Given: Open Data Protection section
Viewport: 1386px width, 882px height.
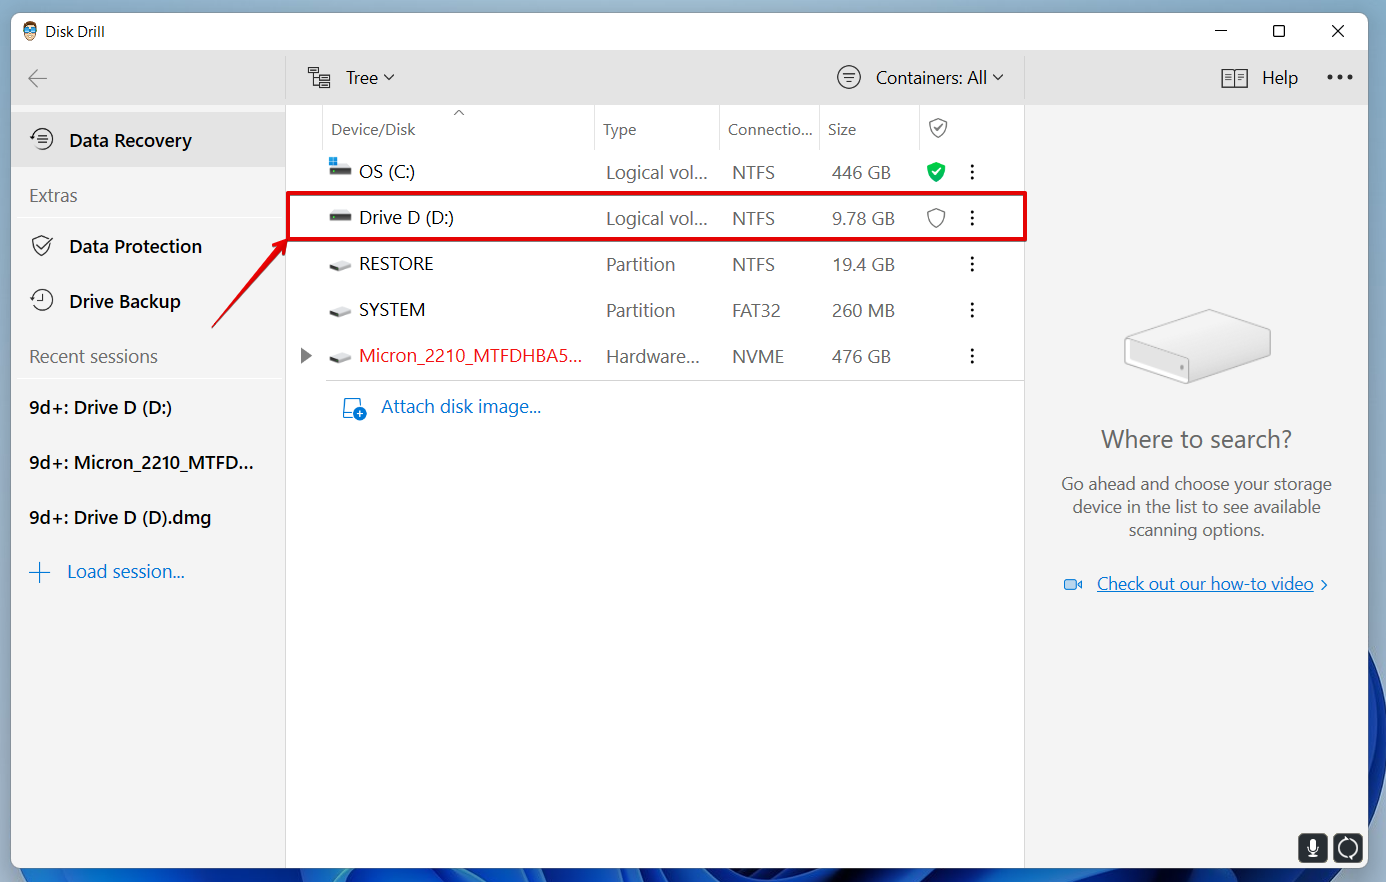Looking at the screenshot, I should pos(135,246).
